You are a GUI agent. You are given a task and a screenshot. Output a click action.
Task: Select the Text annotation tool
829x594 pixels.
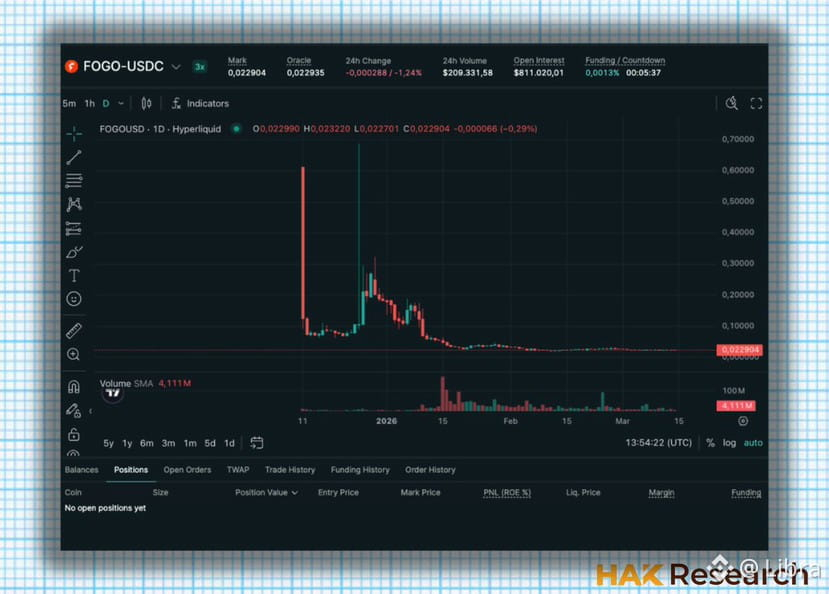coord(74,275)
